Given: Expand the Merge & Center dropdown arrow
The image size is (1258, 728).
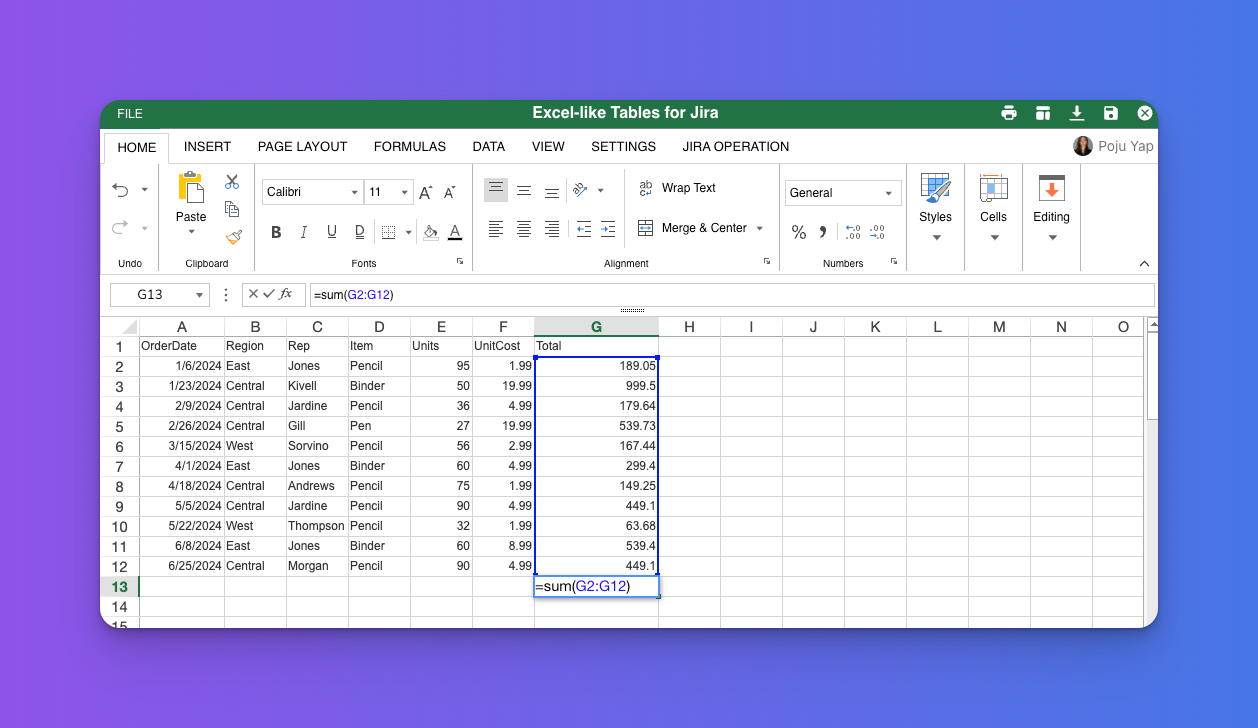Looking at the screenshot, I should 759,229.
